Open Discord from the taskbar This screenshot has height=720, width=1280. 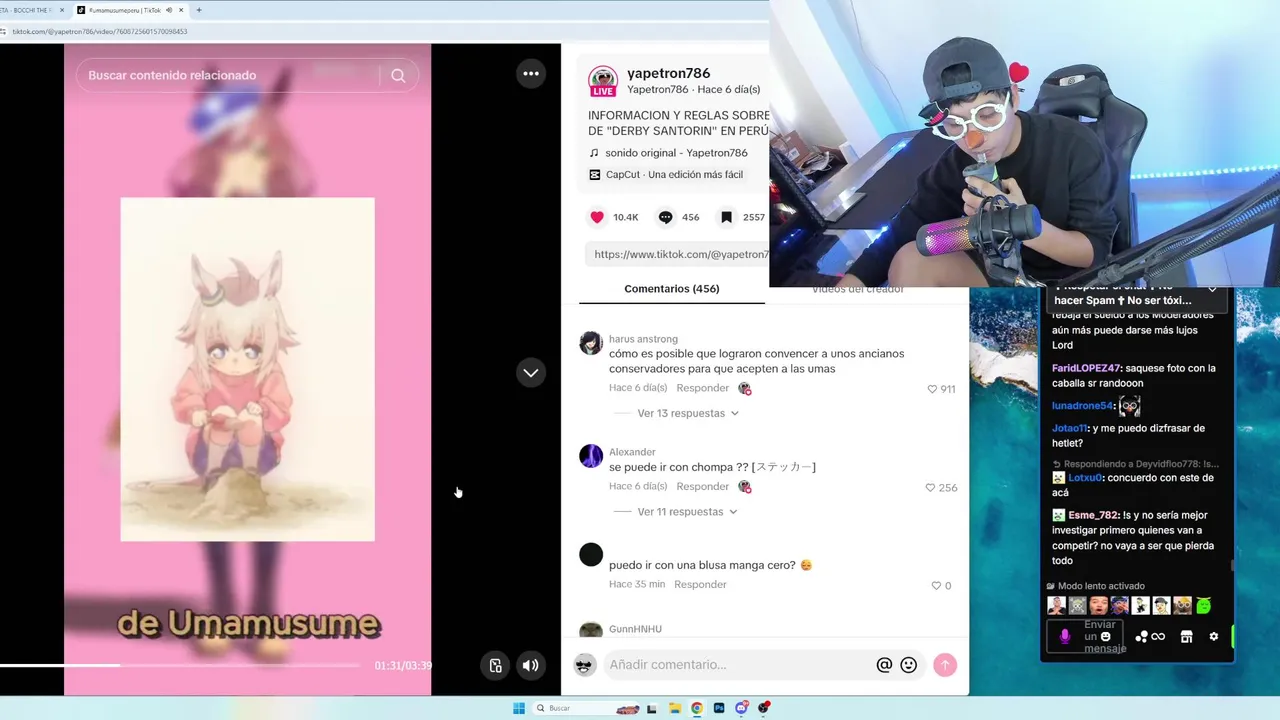click(741, 708)
